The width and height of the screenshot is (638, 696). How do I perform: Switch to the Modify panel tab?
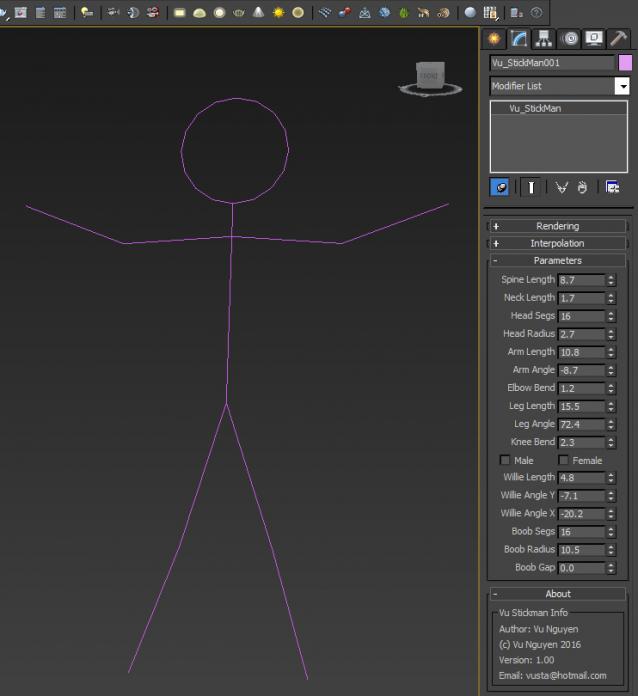519,39
